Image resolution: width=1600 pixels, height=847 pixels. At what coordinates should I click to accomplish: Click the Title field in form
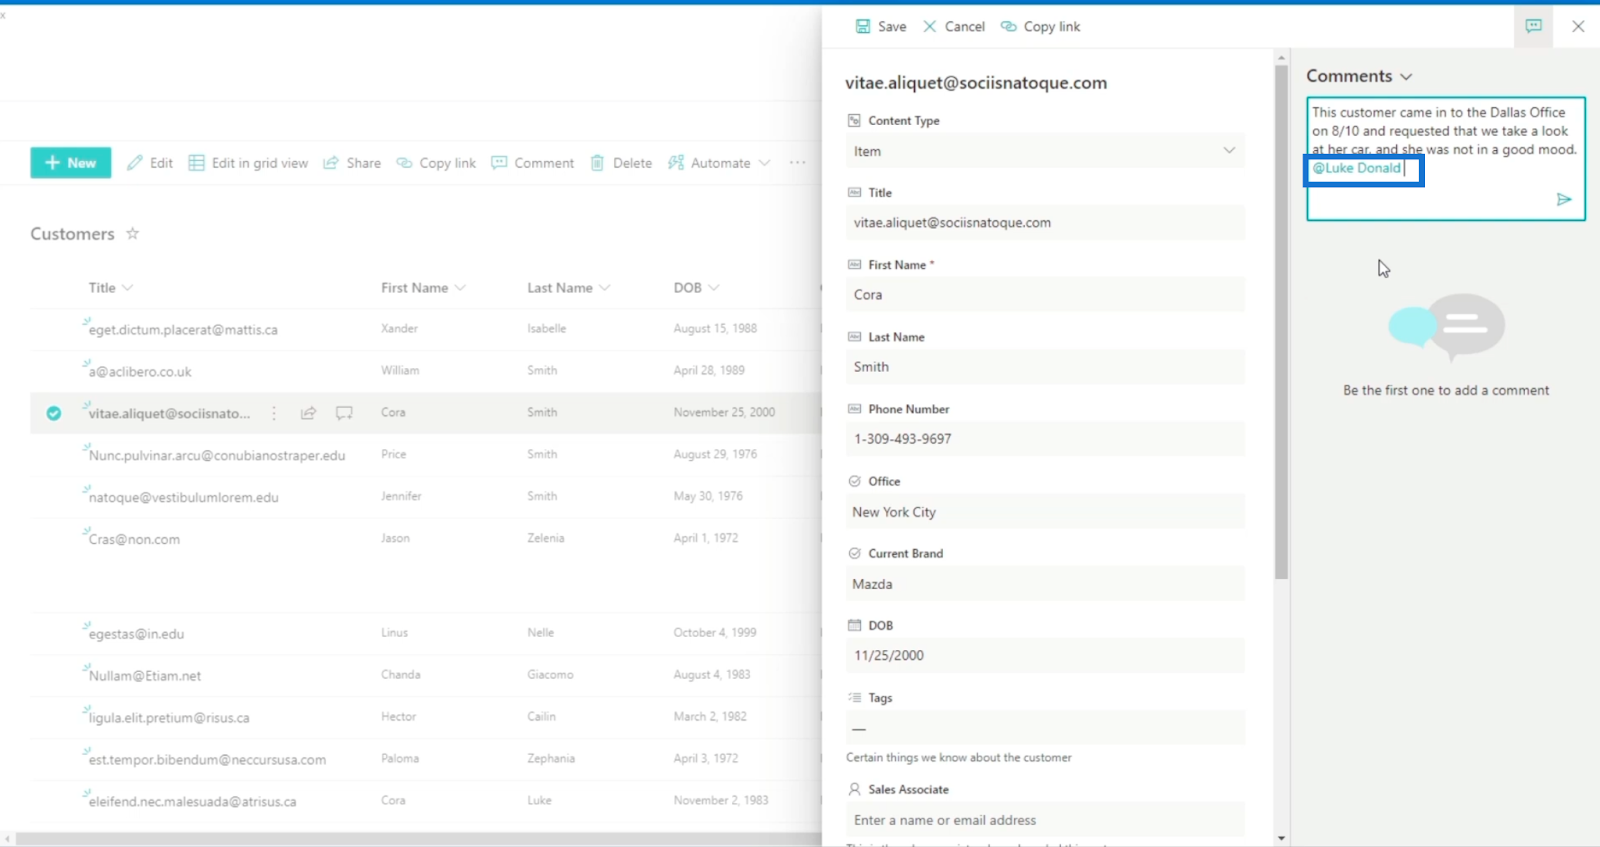coord(1045,223)
